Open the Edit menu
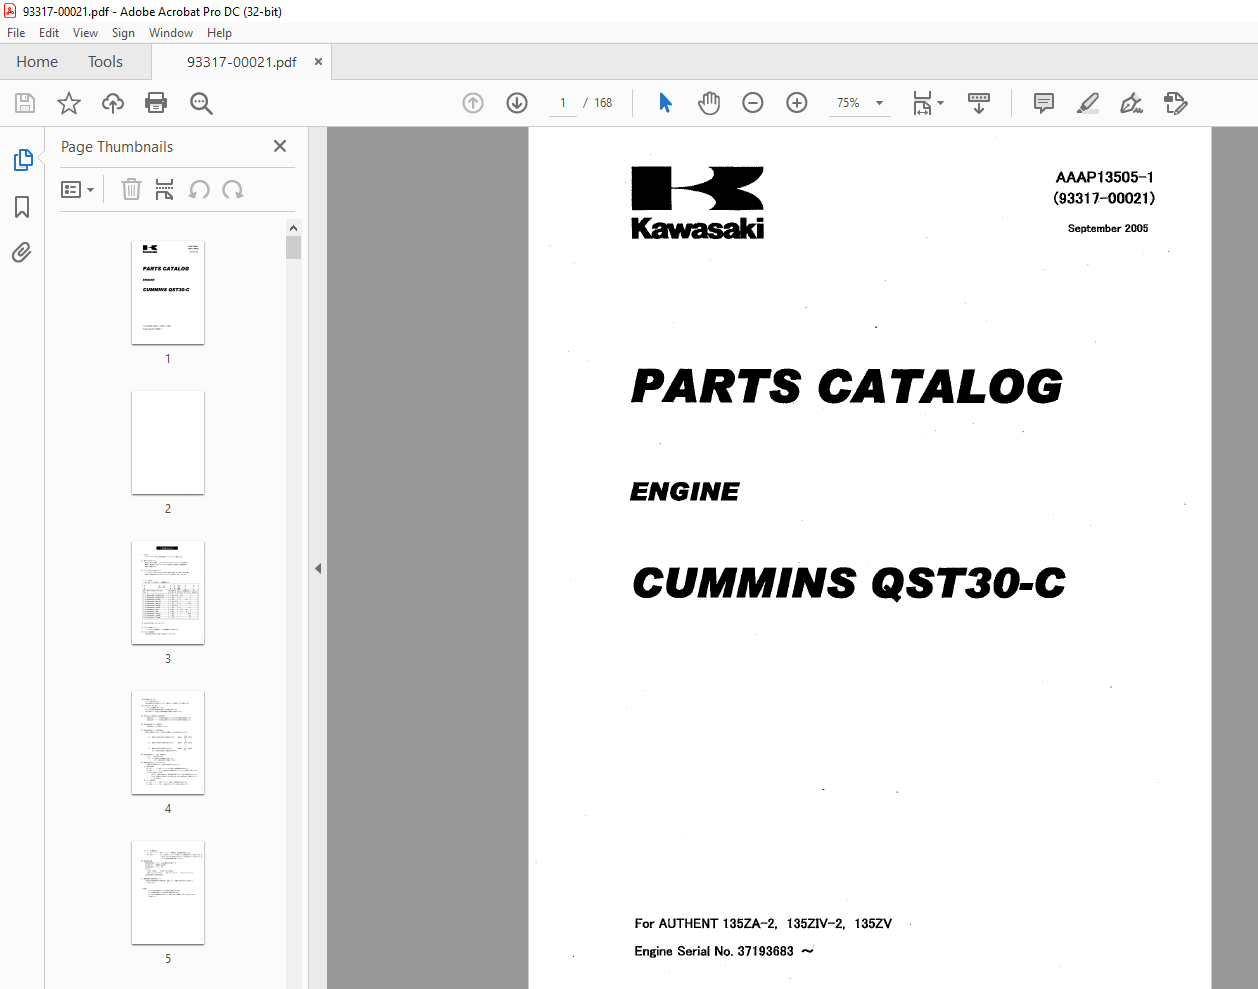The width and height of the screenshot is (1258, 989). coord(49,33)
